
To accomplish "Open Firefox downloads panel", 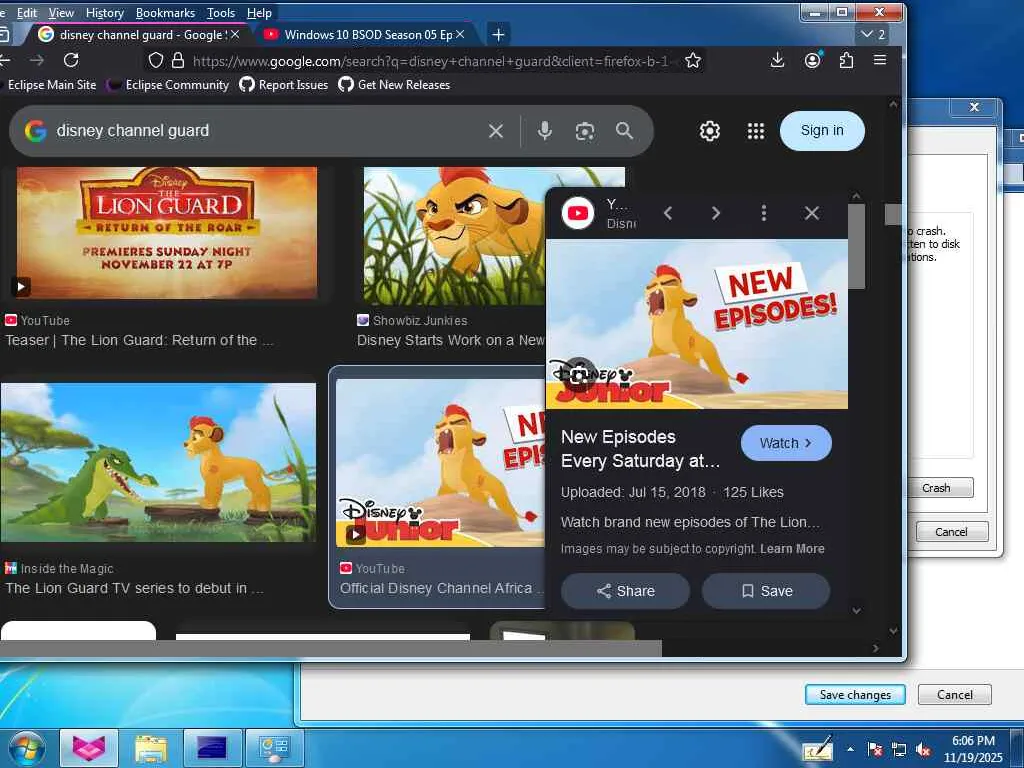I will pos(777,61).
